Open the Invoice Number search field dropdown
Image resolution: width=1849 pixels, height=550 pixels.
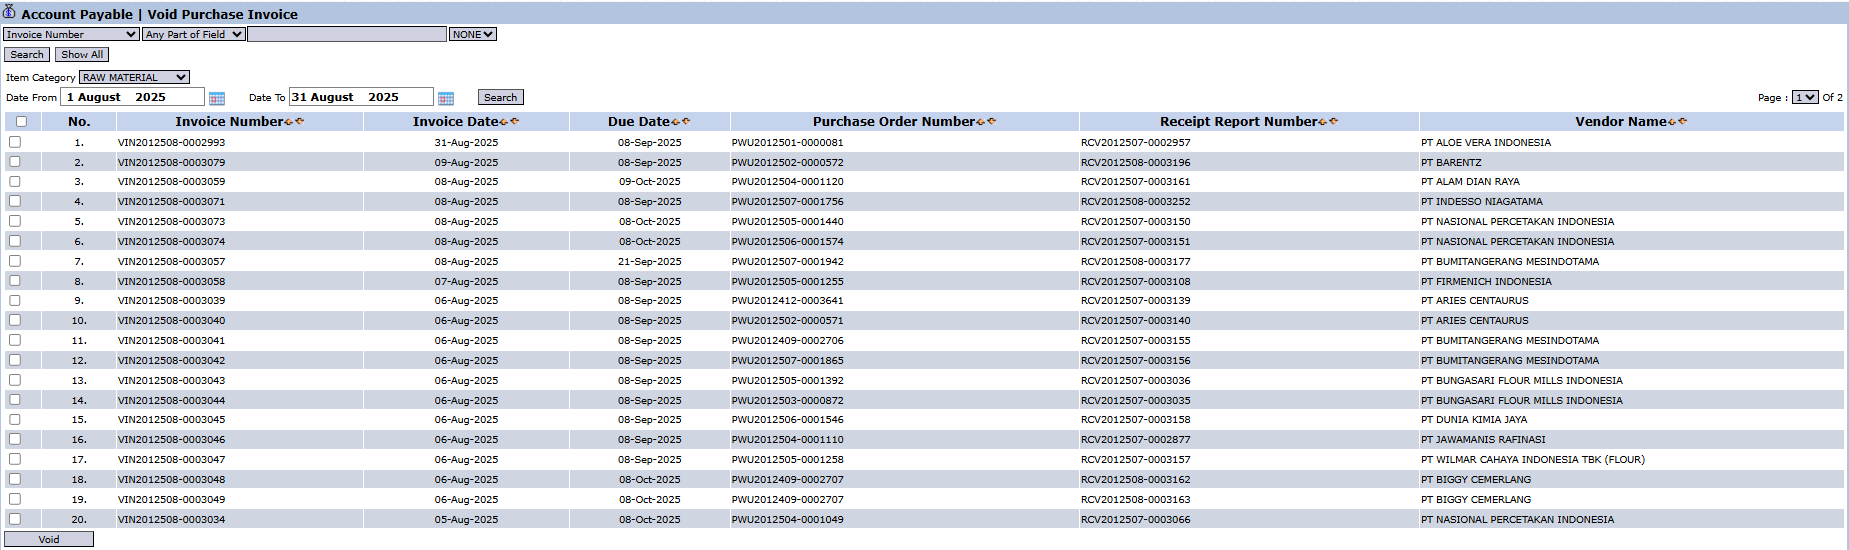pyautogui.click(x=71, y=34)
